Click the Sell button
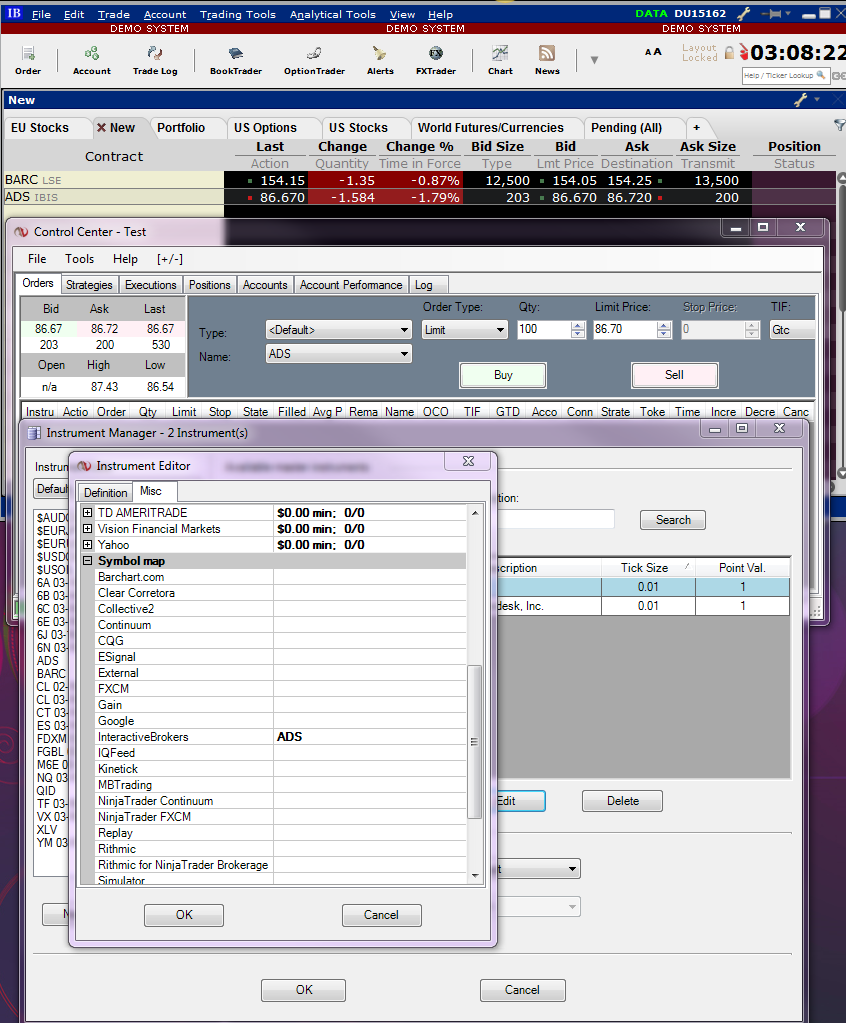Screen dimensions: 846x1023 tap(674, 375)
